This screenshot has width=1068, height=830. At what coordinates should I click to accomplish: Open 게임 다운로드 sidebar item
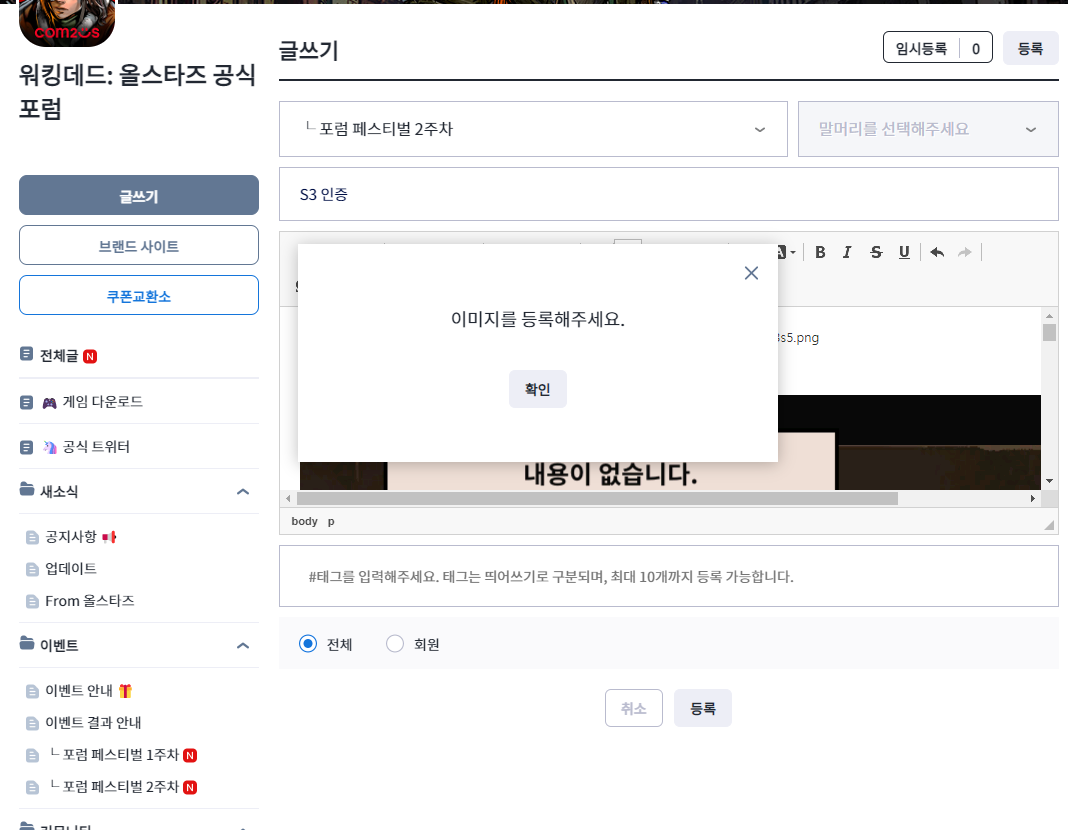point(103,402)
